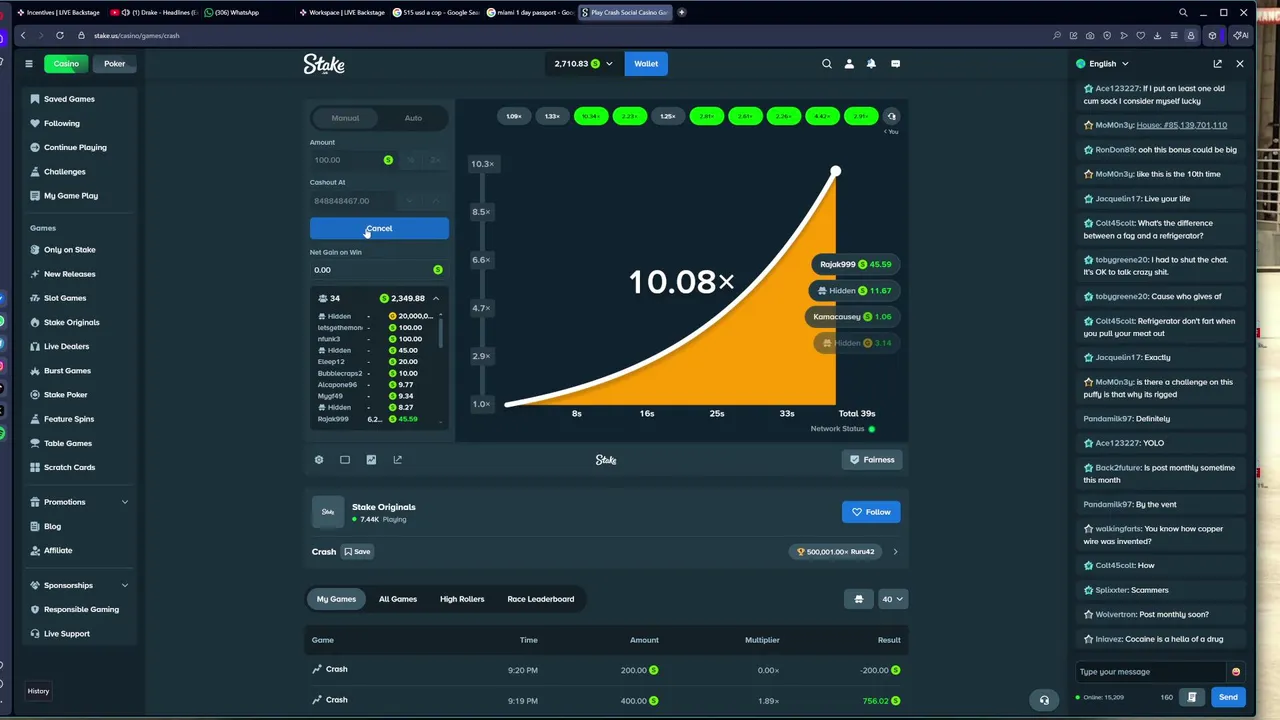This screenshot has height=720, width=1280.
Task: Switch to My Games tab
Action: point(336,599)
